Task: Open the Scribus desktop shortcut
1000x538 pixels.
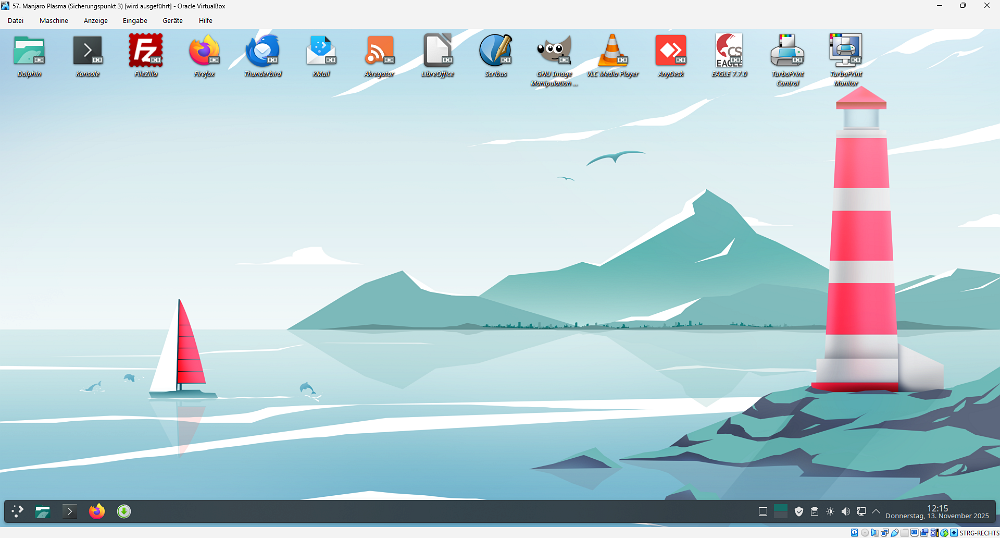Action: (x=495, y=50)
